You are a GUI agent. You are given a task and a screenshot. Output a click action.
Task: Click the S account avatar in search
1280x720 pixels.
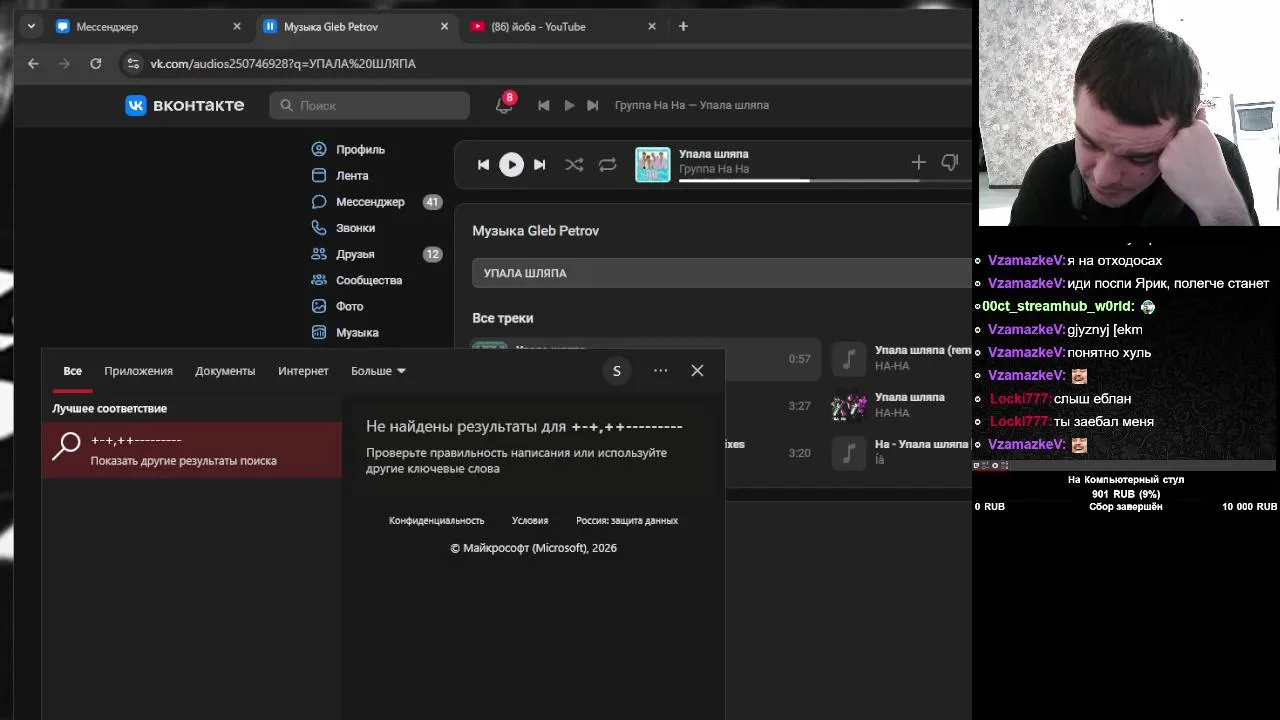click(617, 371)
